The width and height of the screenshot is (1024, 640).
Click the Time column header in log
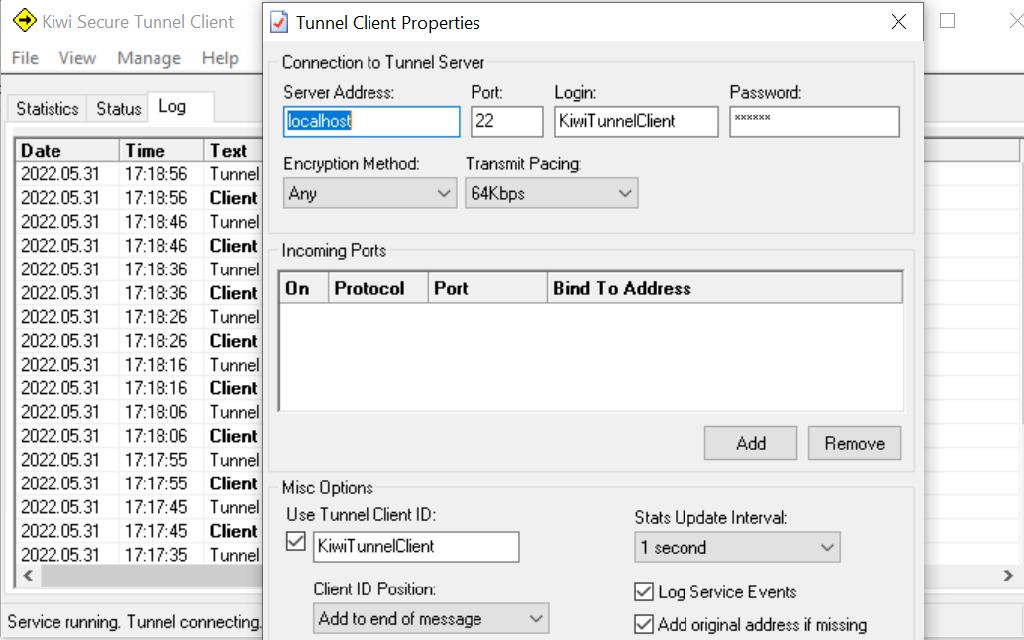click(x=161, y=151)
